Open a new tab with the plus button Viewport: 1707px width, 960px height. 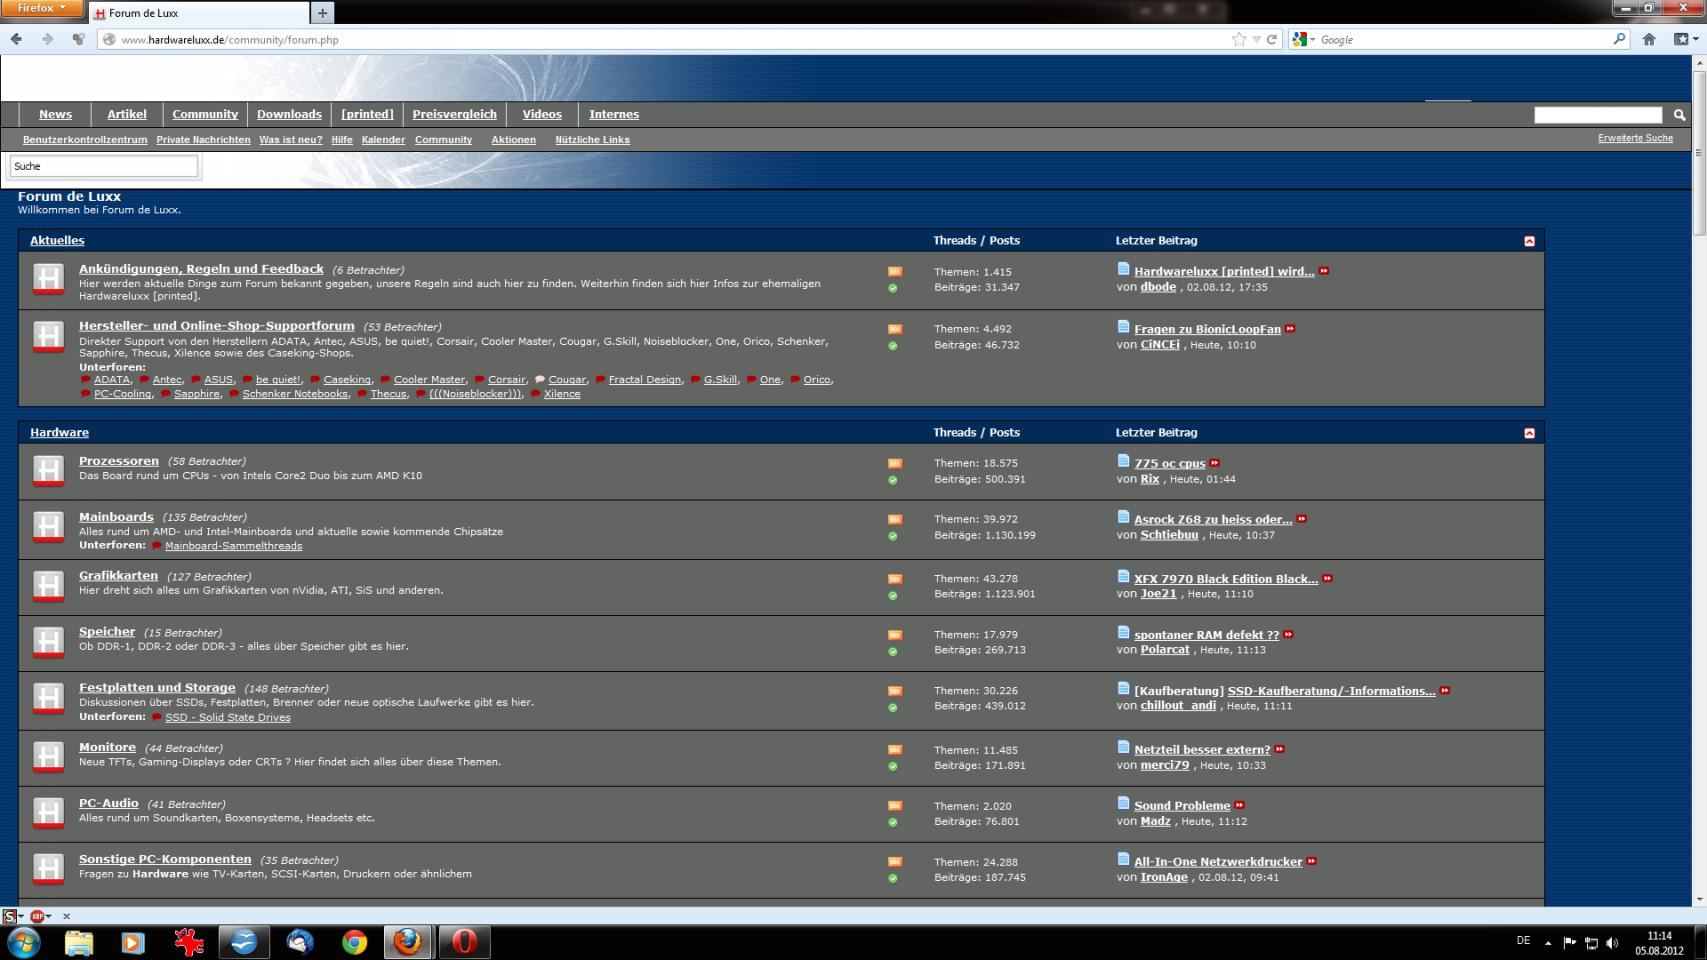(322, 13)
